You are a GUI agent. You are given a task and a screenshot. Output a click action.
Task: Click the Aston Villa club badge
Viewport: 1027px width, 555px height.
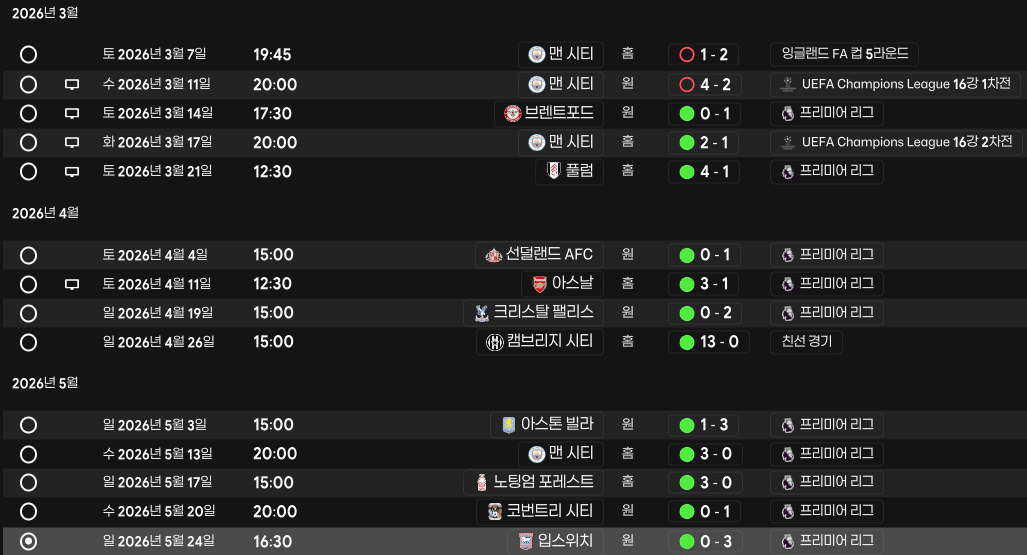[508, 425]
